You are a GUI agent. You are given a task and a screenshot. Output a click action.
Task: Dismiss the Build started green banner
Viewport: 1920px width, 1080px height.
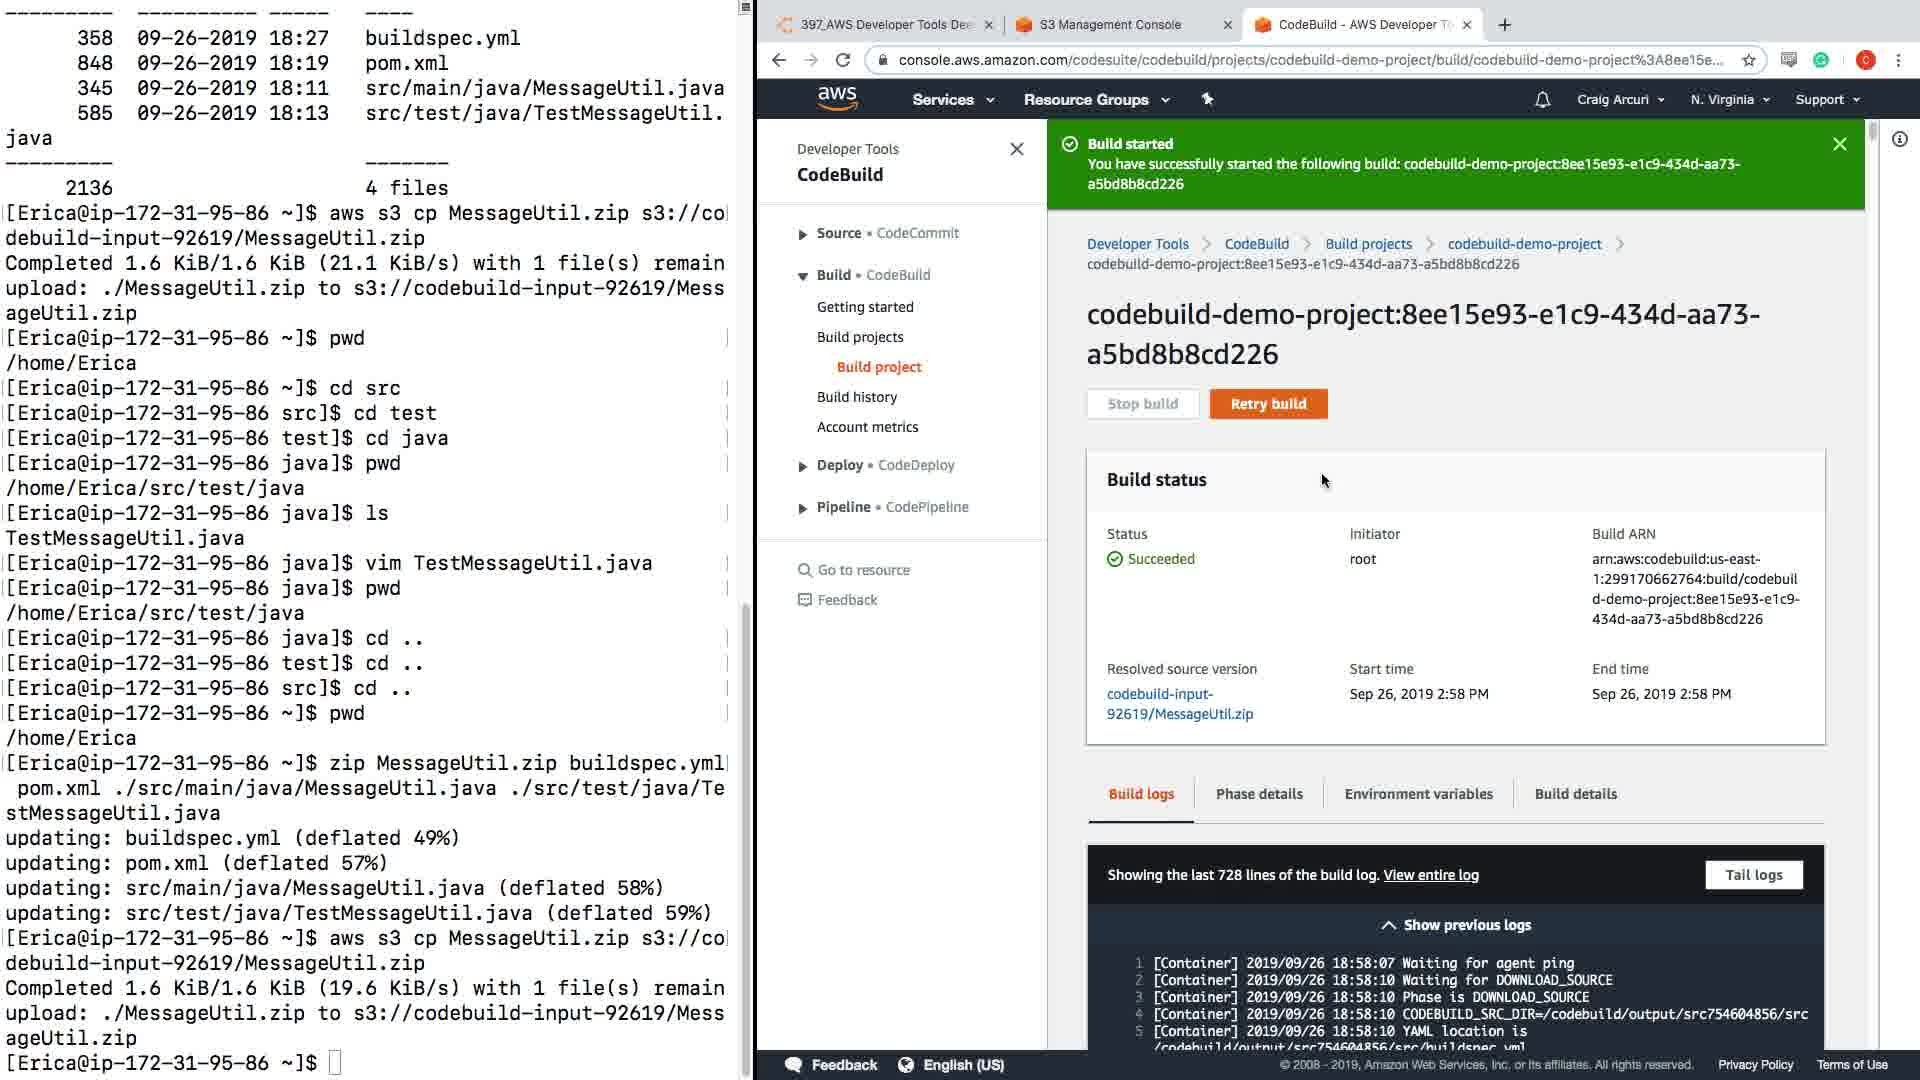(1839, 144)
